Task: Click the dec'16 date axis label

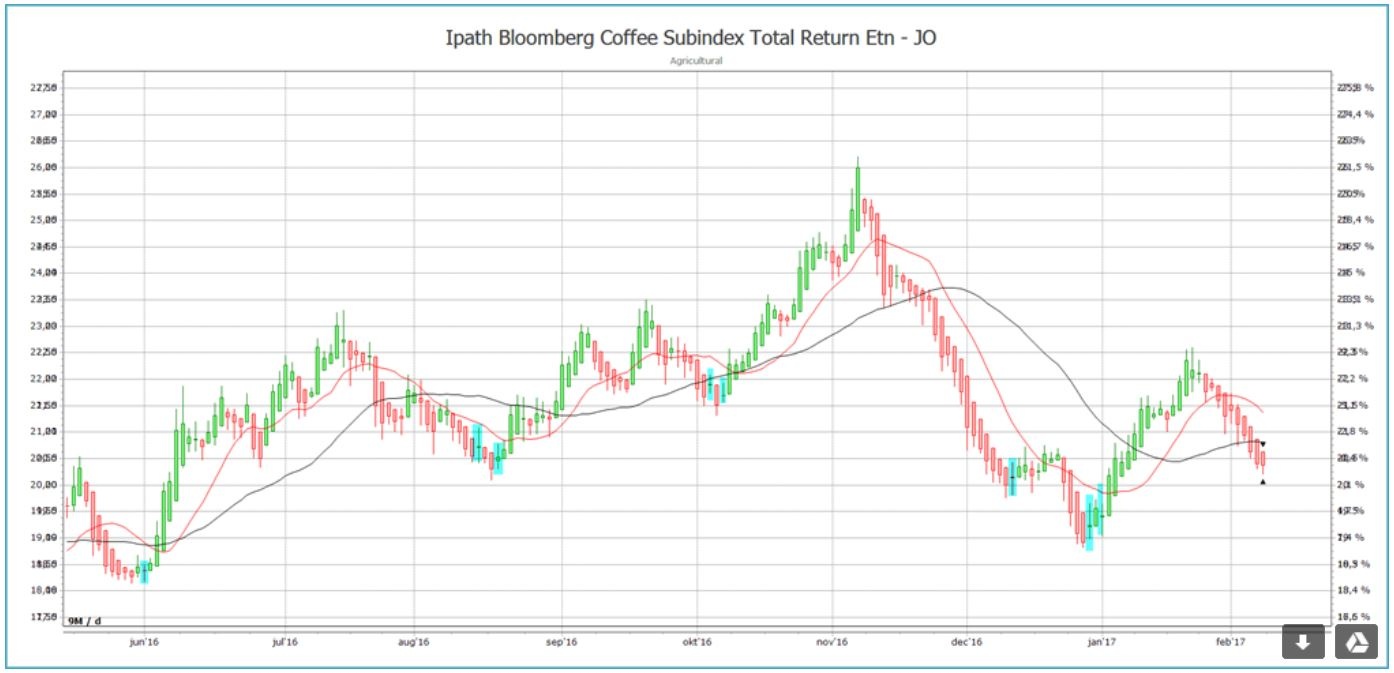Action: pos(968,642)
